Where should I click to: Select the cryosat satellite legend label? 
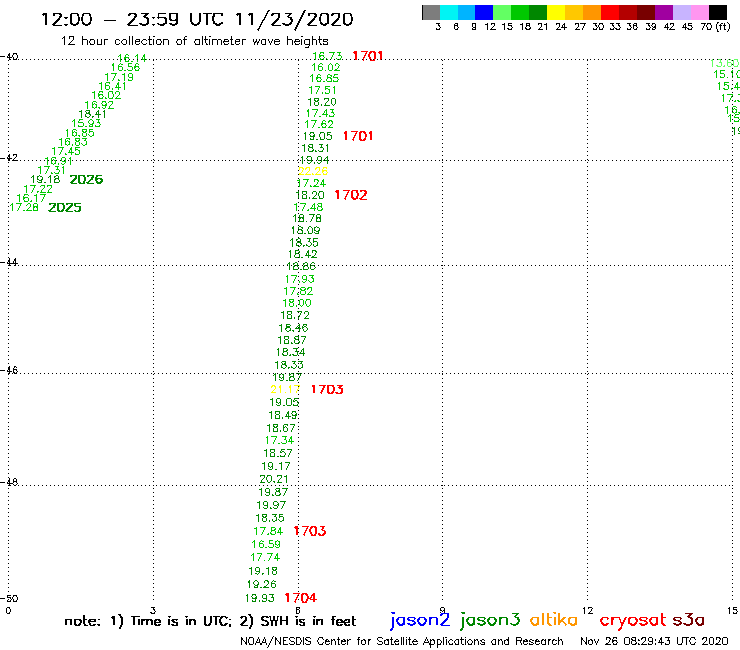click(632, 621)
